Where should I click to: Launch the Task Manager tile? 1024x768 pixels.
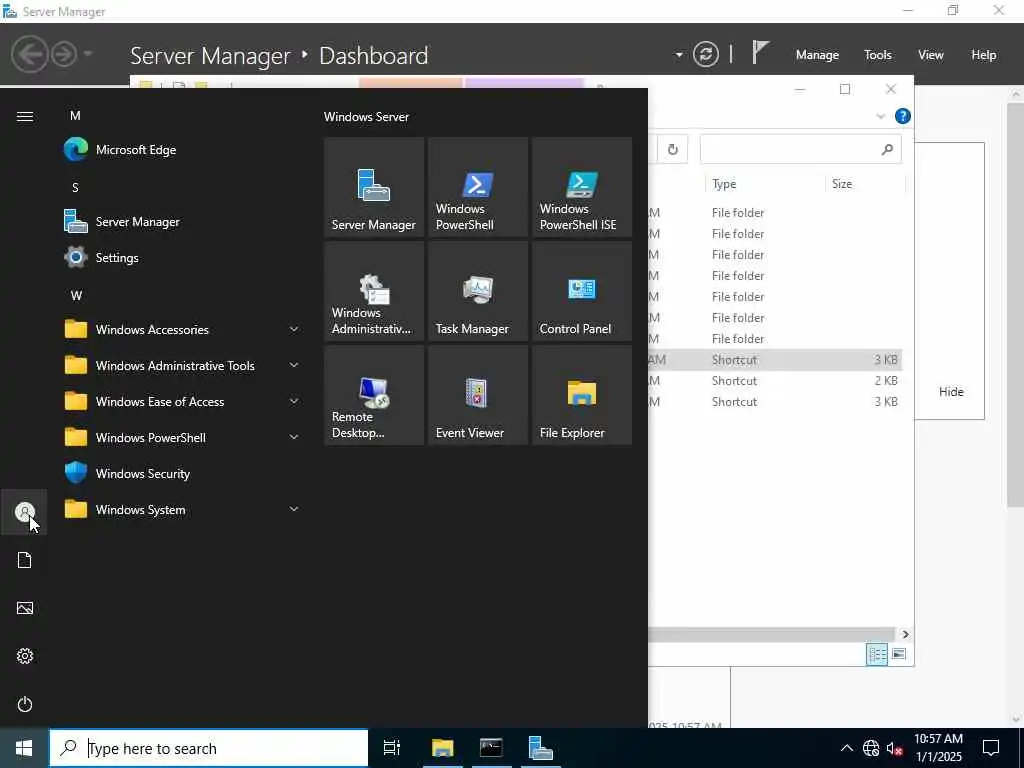pyautogui.click(x=477, y=291)
